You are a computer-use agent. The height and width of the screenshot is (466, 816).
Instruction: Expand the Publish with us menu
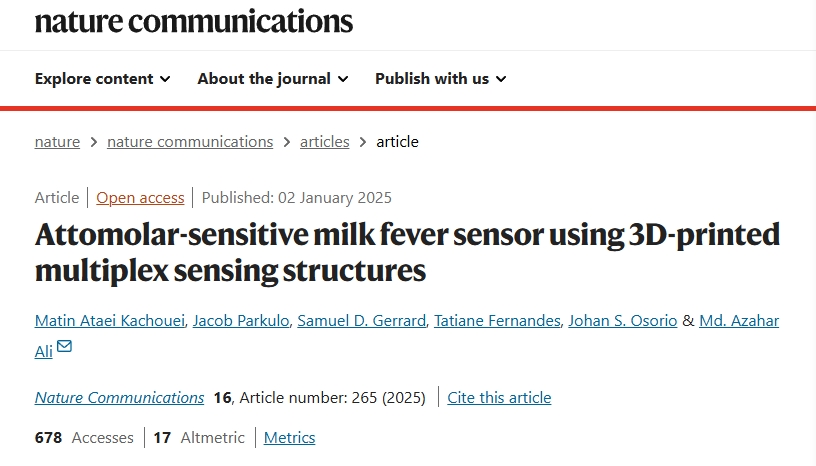tap(440, 79)
